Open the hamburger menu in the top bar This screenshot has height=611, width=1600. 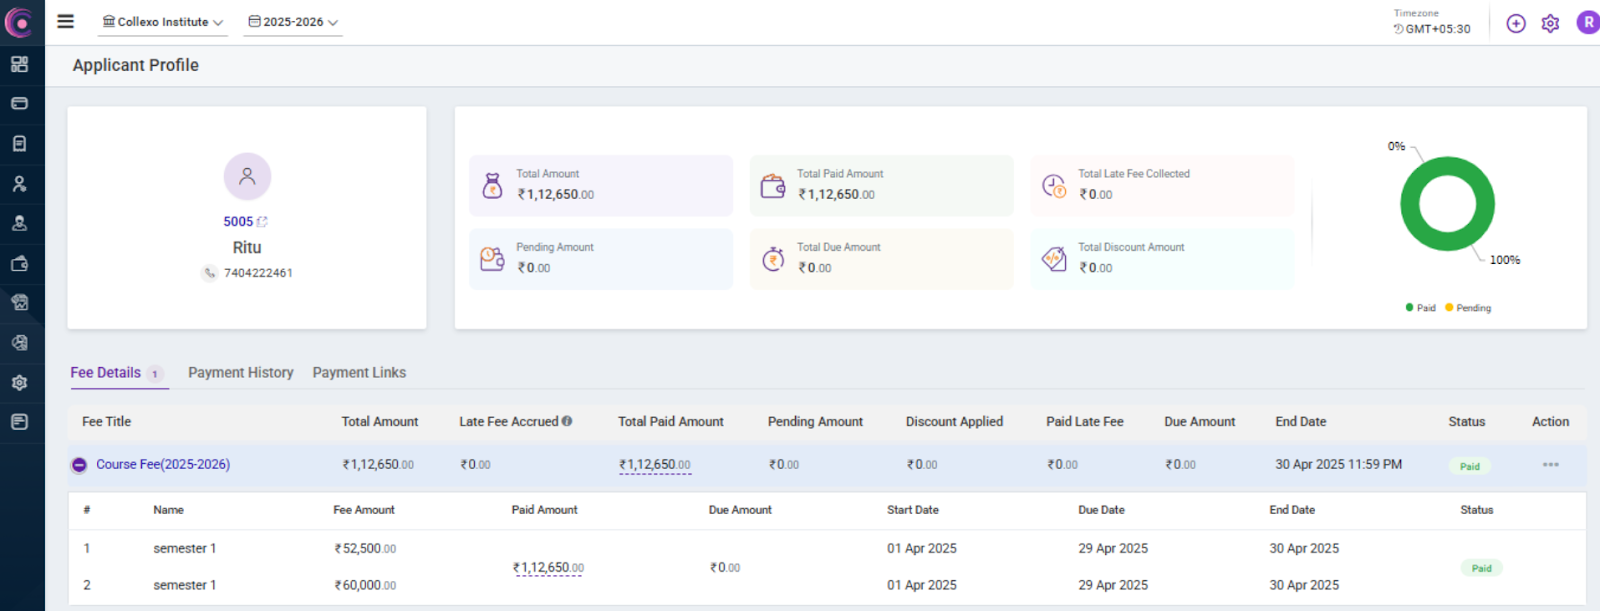65,21
